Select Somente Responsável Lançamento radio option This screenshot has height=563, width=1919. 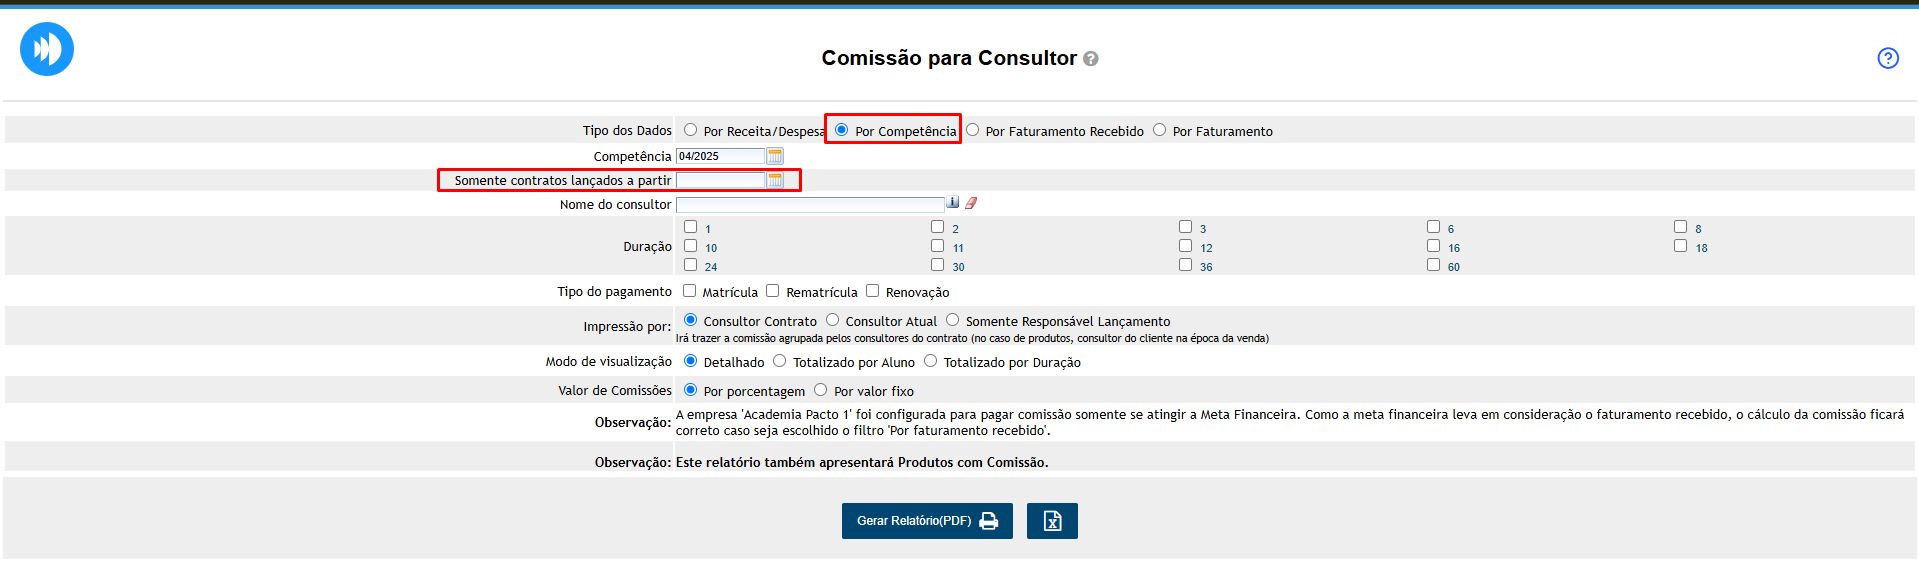[952, 320]
